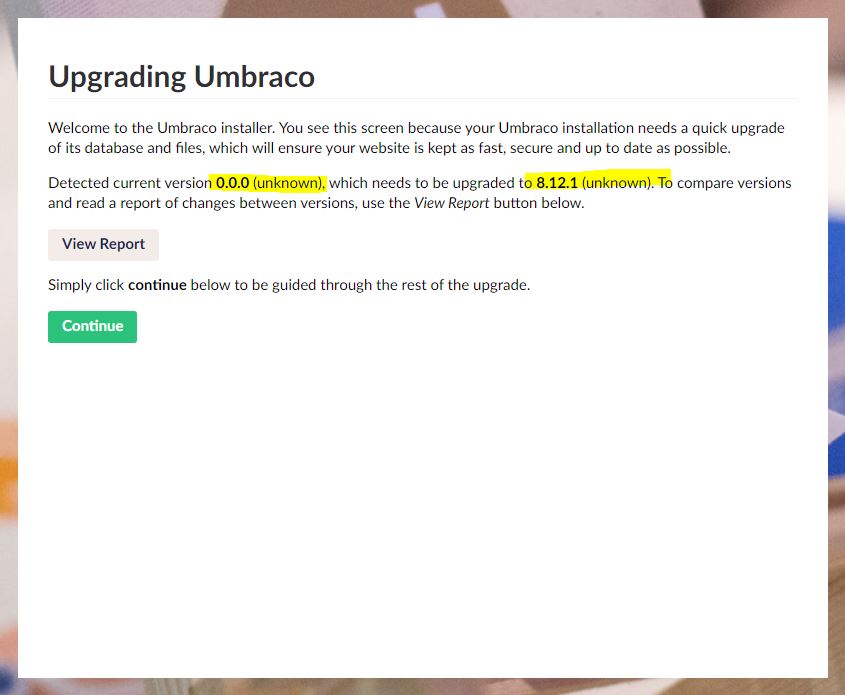The width and height of the screenshot is (845, 695).
Task: Click the View Report button
Action: click(x=103, y=245)
